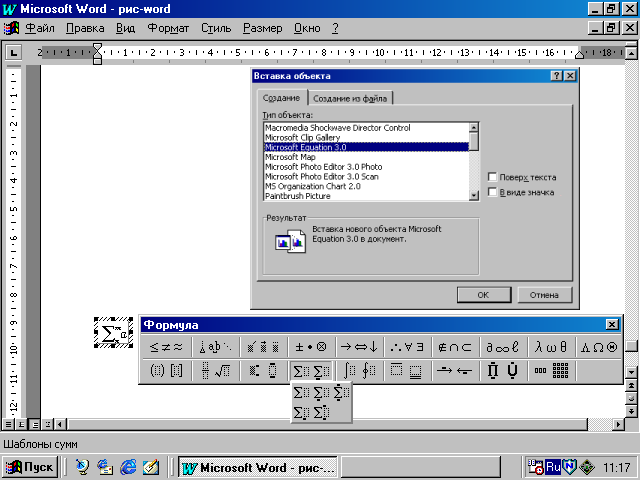Open subscript and superscript templates palette

263,371
